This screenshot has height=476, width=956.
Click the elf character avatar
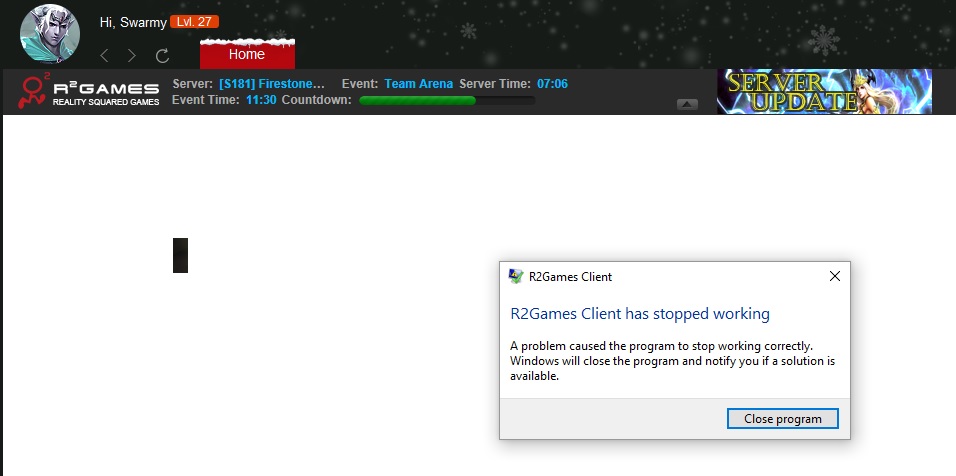click(x=49, y=34)
